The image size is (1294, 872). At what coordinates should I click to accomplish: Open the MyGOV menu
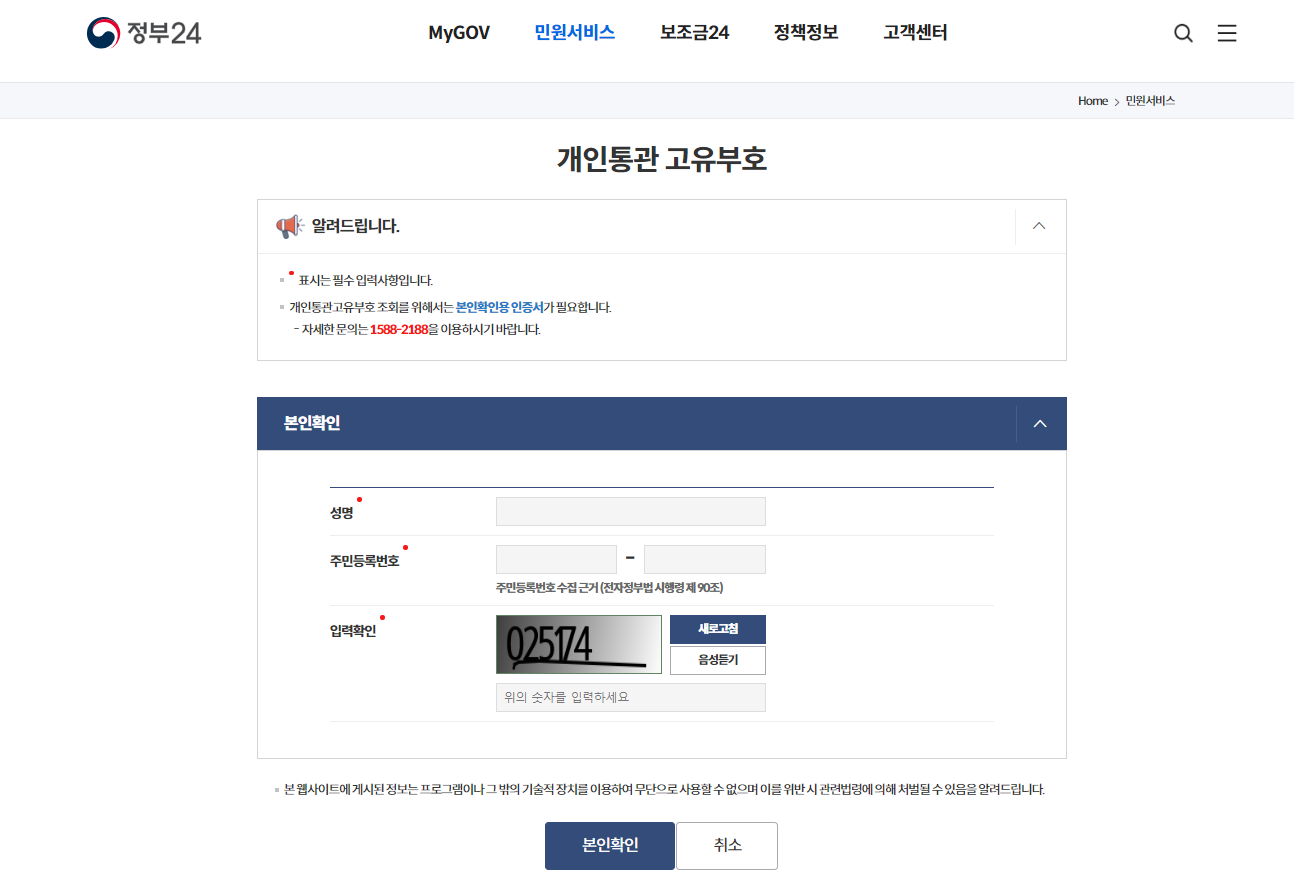tap(458, 32)
